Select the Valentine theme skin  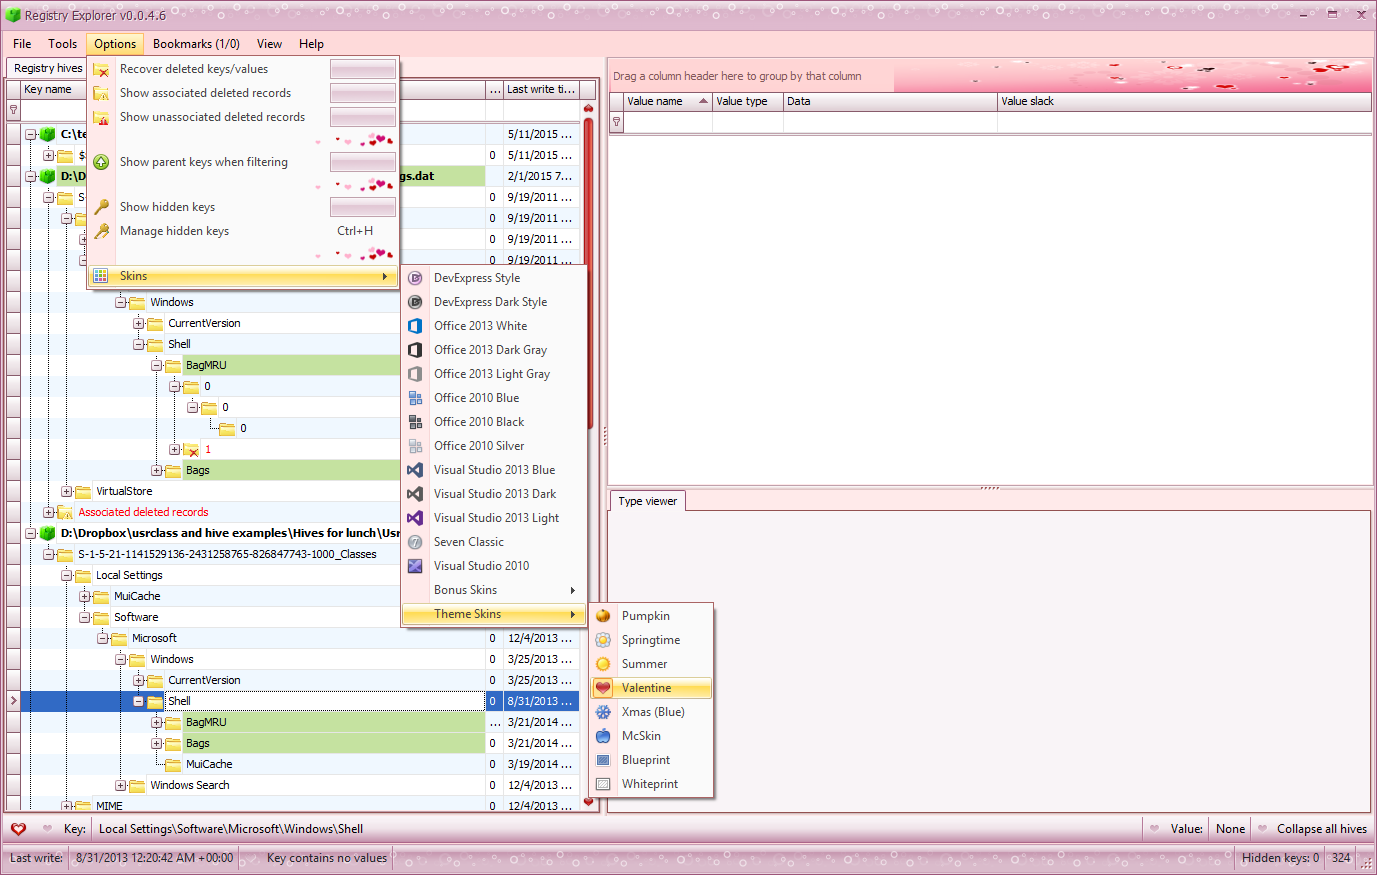652,688
